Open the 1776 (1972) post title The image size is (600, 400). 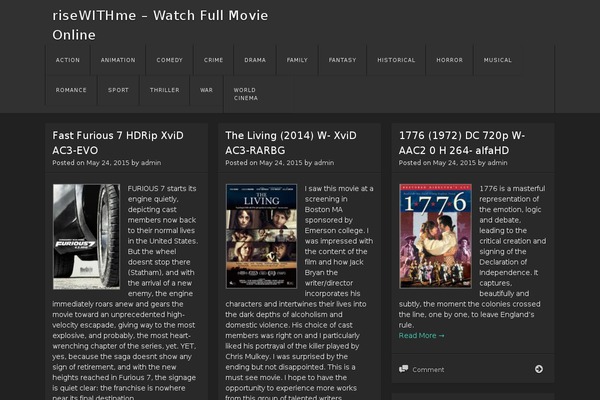[461, 143]
